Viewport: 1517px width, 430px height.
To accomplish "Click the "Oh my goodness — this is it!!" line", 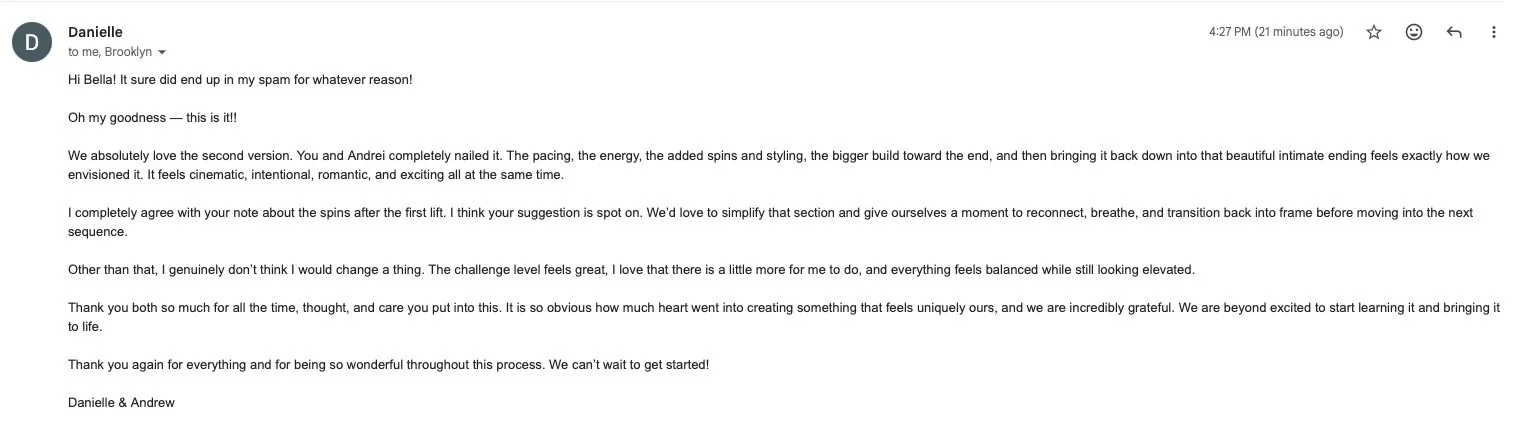I will 153,117.
